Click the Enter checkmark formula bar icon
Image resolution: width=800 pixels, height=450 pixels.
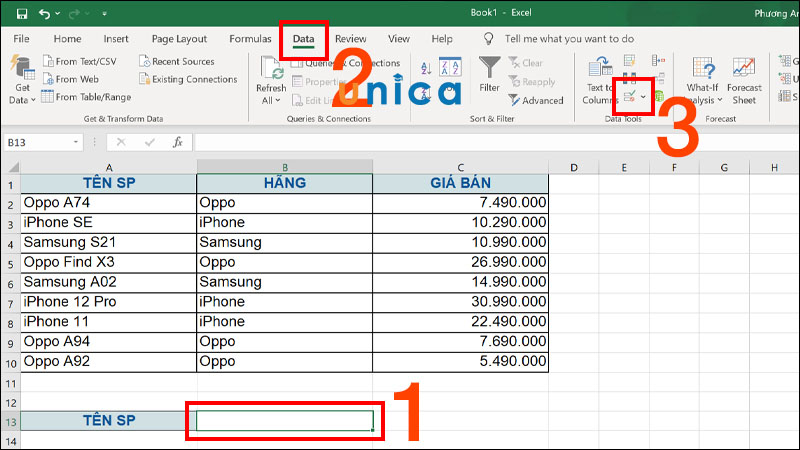point(149,142)
